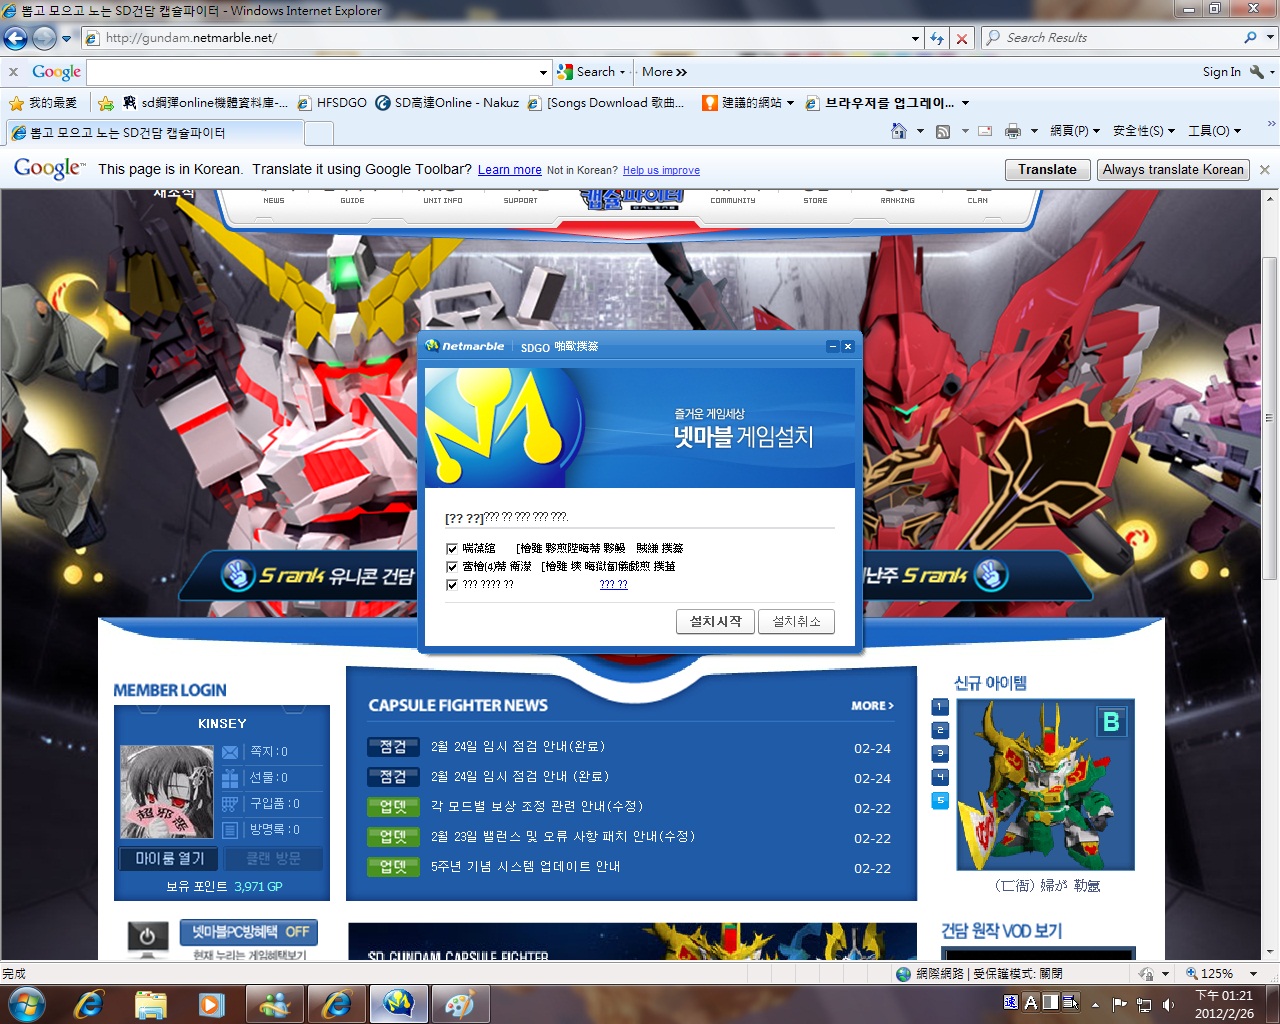Toggle the third installer option checkbox

pyautogui.click(x=452, y=585)
